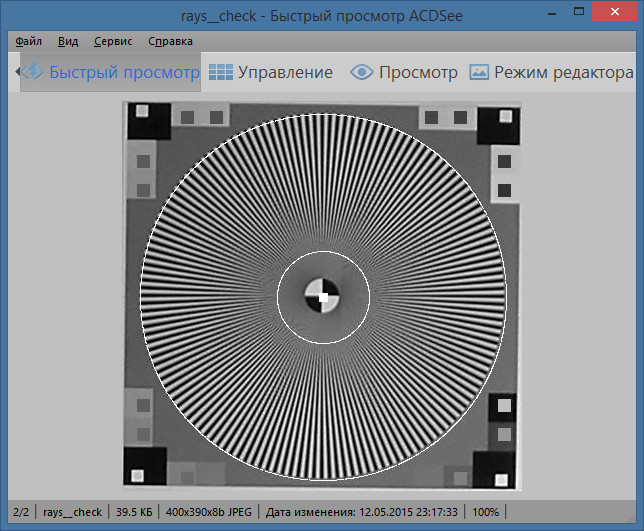Click the Дата изменения field in the status bar
This screenshot has height=531, width=644.
[361, 512]
